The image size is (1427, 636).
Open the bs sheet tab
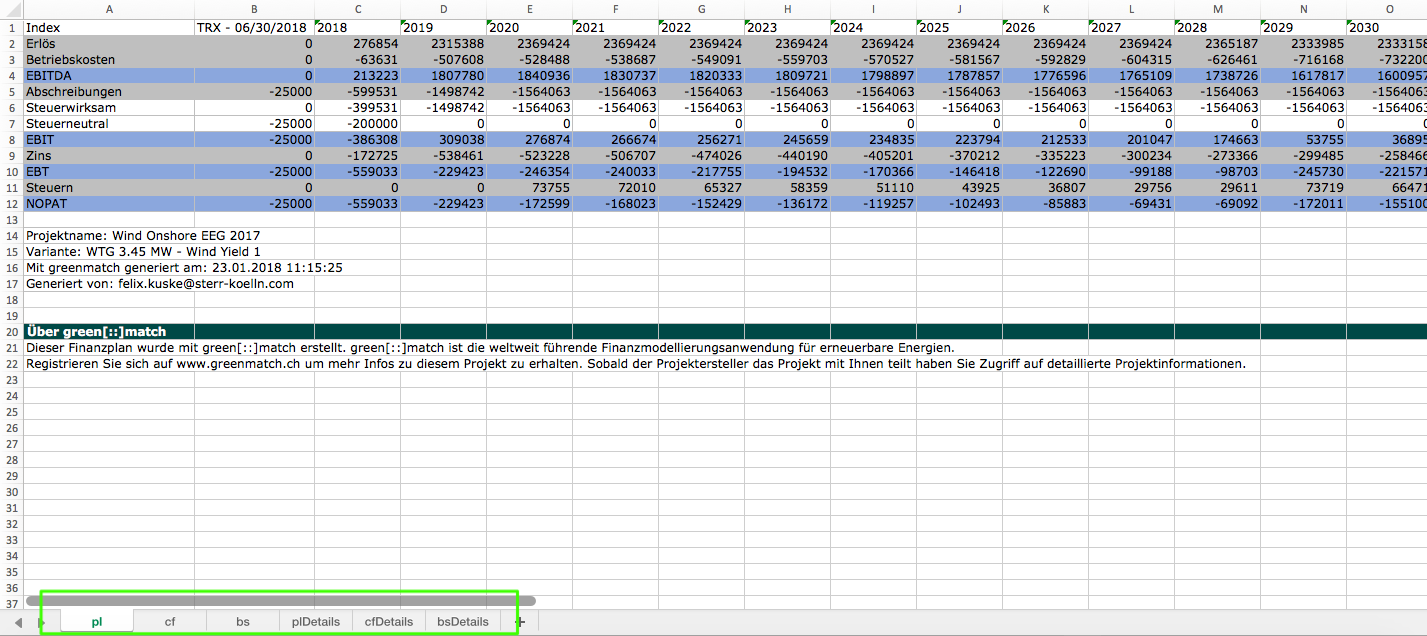click(243, 622)
